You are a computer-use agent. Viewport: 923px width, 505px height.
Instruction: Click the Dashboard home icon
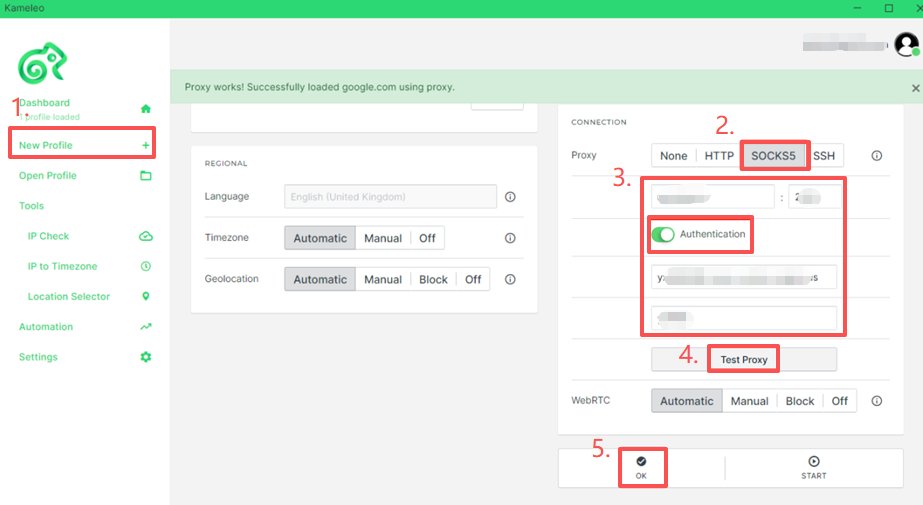146,108
